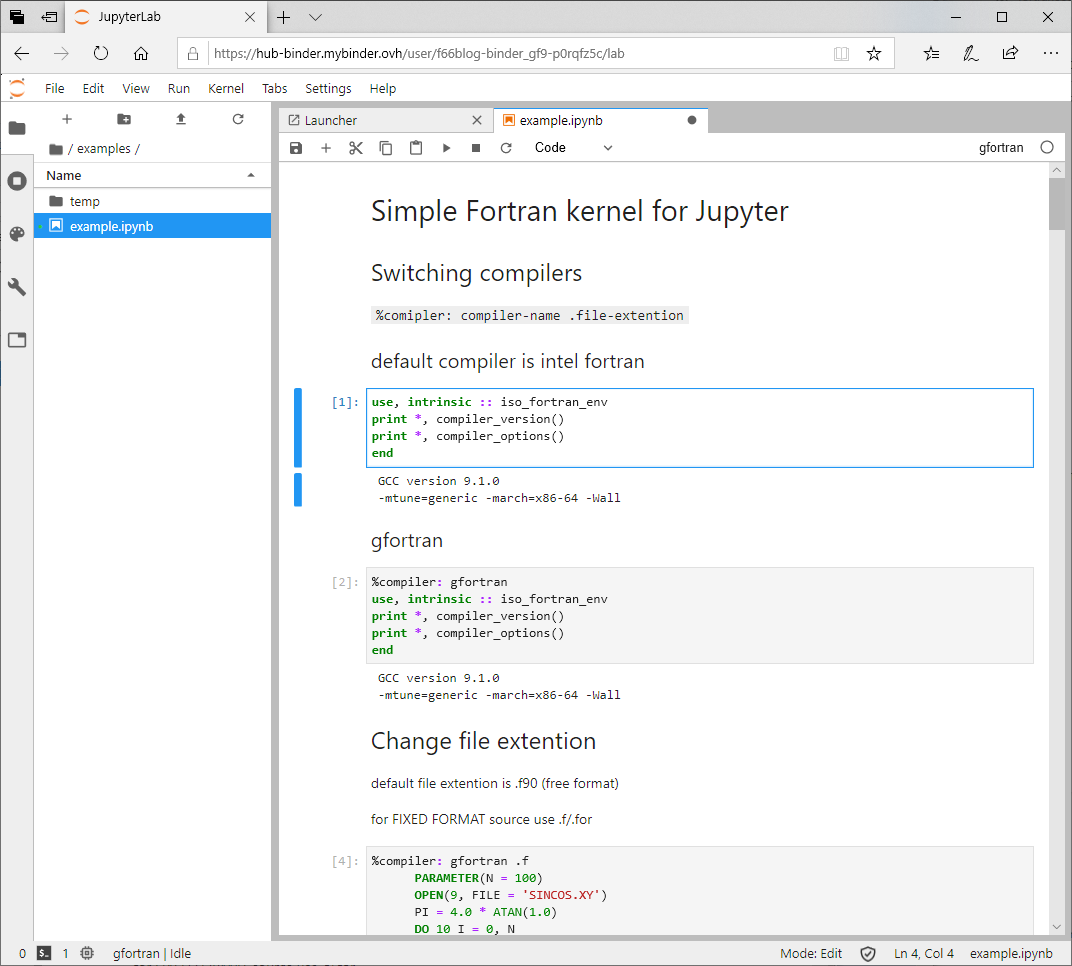Interrupt the kernel with stop button
The height and width of the screenshot is (966, 1072).
476,148
